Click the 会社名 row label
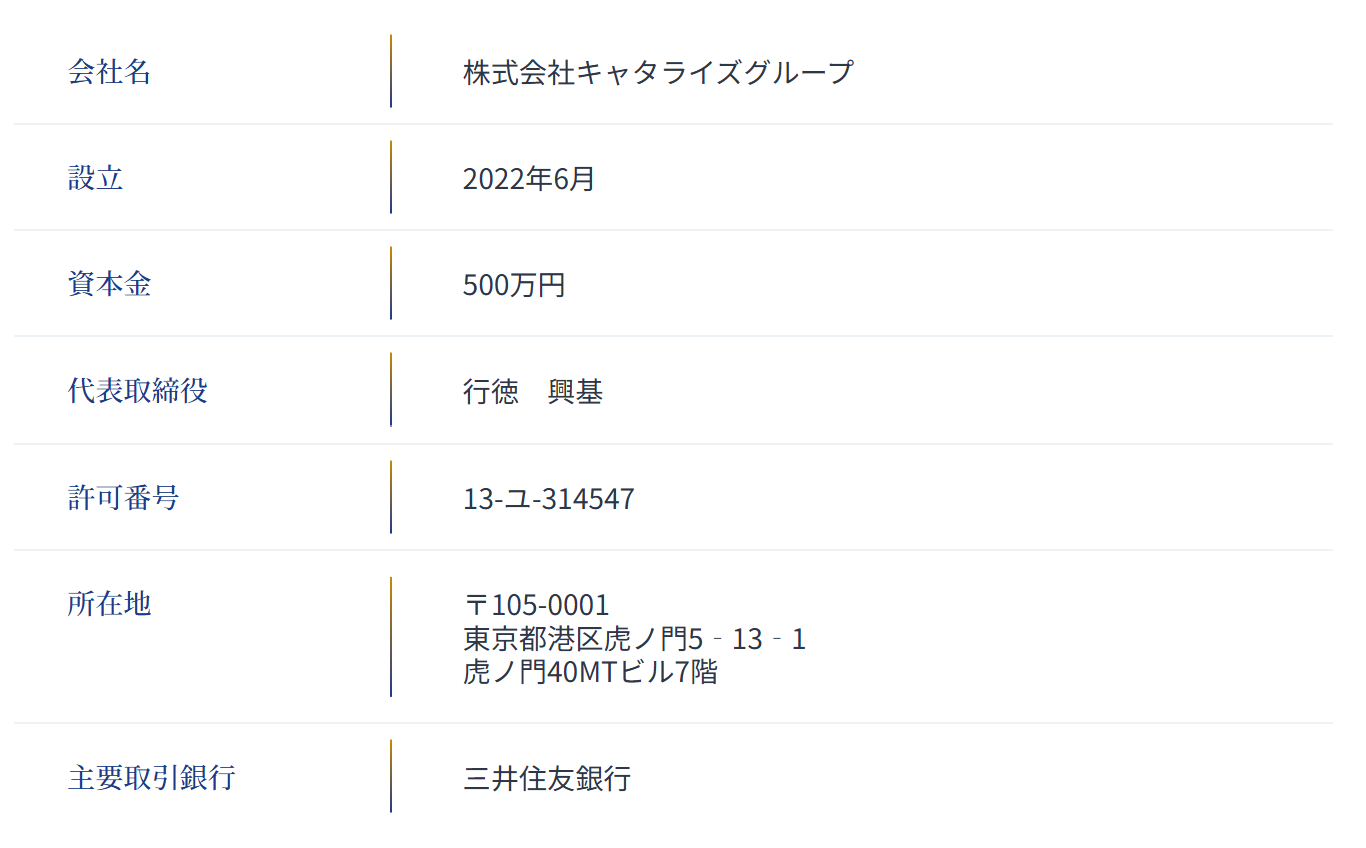1366x848 pixels. click(x=109, y=72)
